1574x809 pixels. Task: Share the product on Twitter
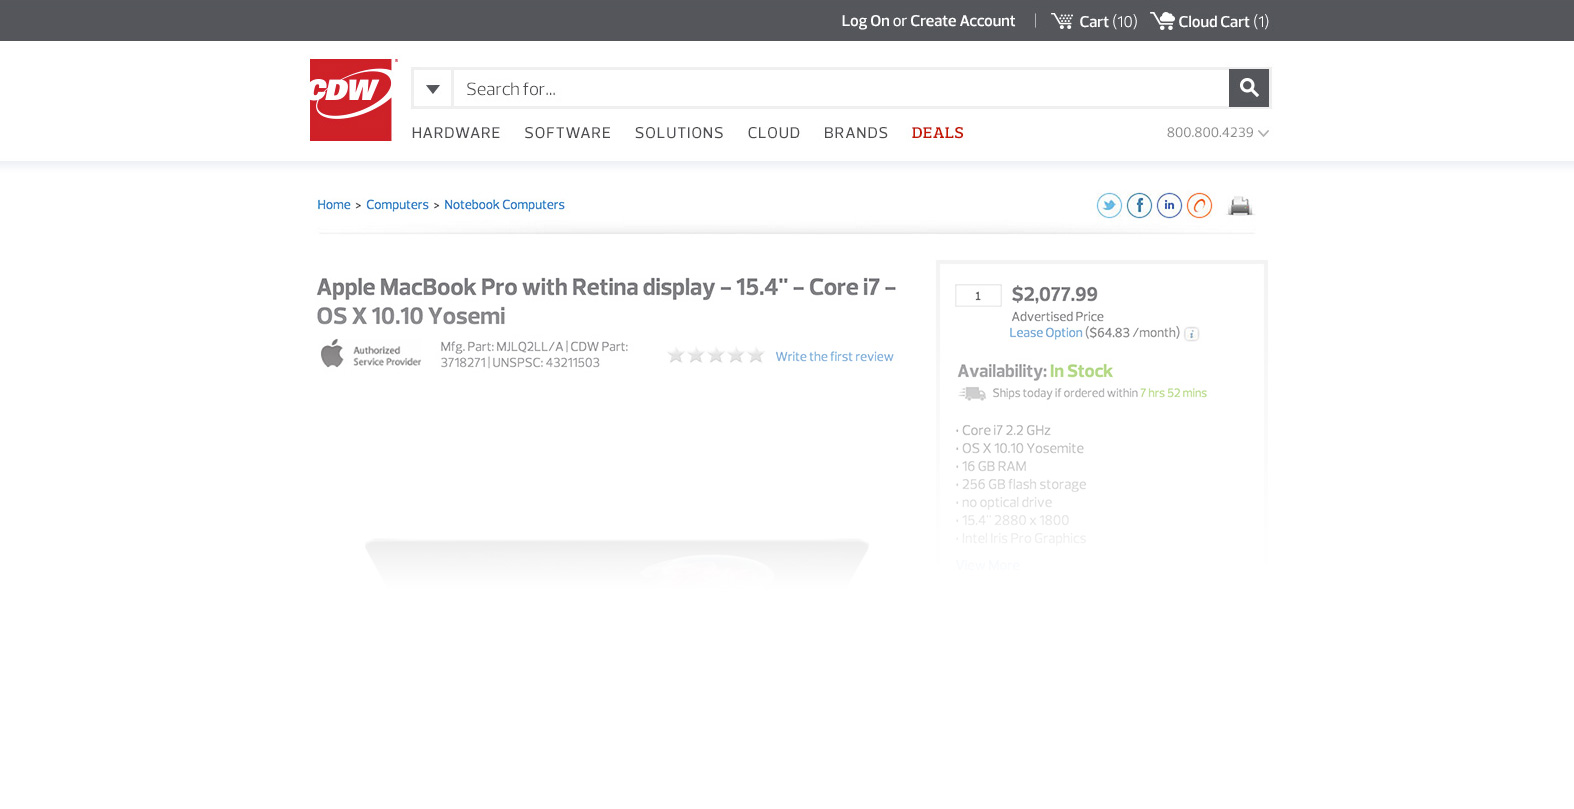[1109, 206]
